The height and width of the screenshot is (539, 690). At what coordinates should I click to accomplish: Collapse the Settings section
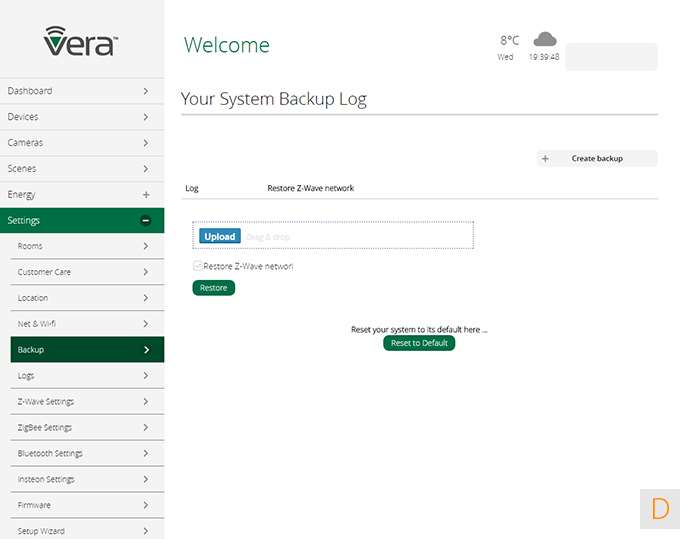click(x=146, y=221)
